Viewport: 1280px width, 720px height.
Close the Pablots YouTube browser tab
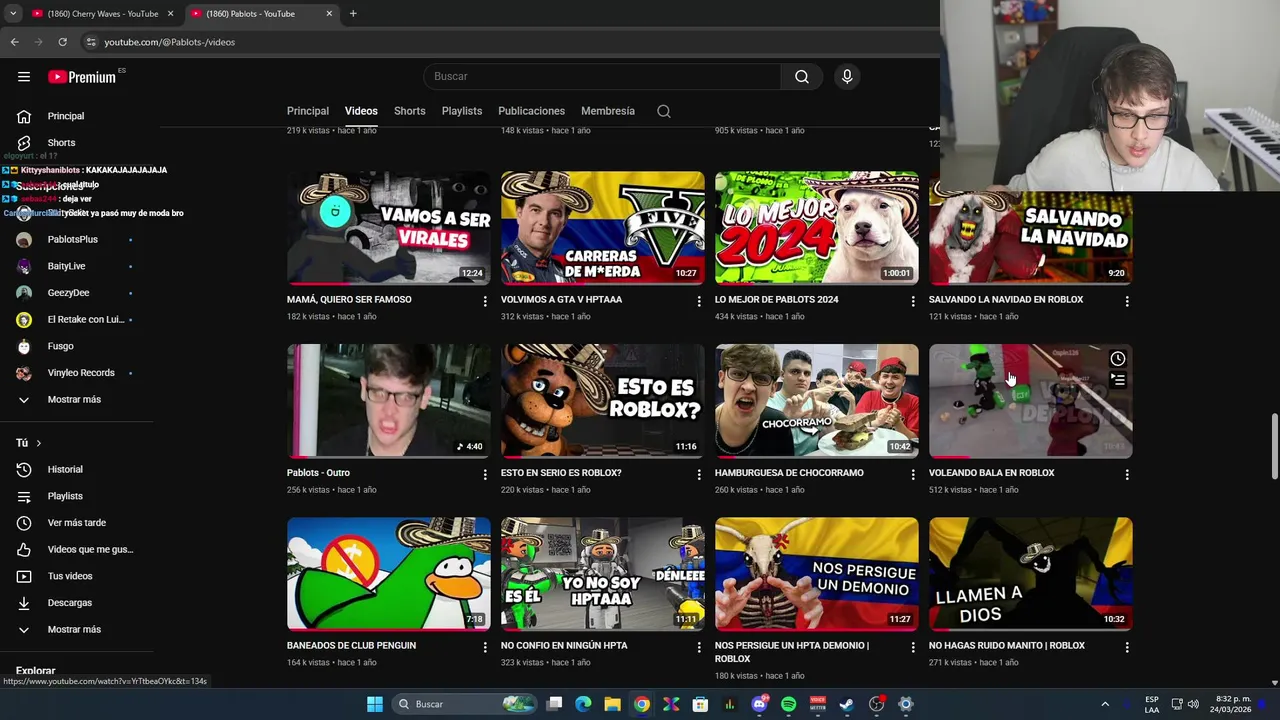tap(329, 14)
